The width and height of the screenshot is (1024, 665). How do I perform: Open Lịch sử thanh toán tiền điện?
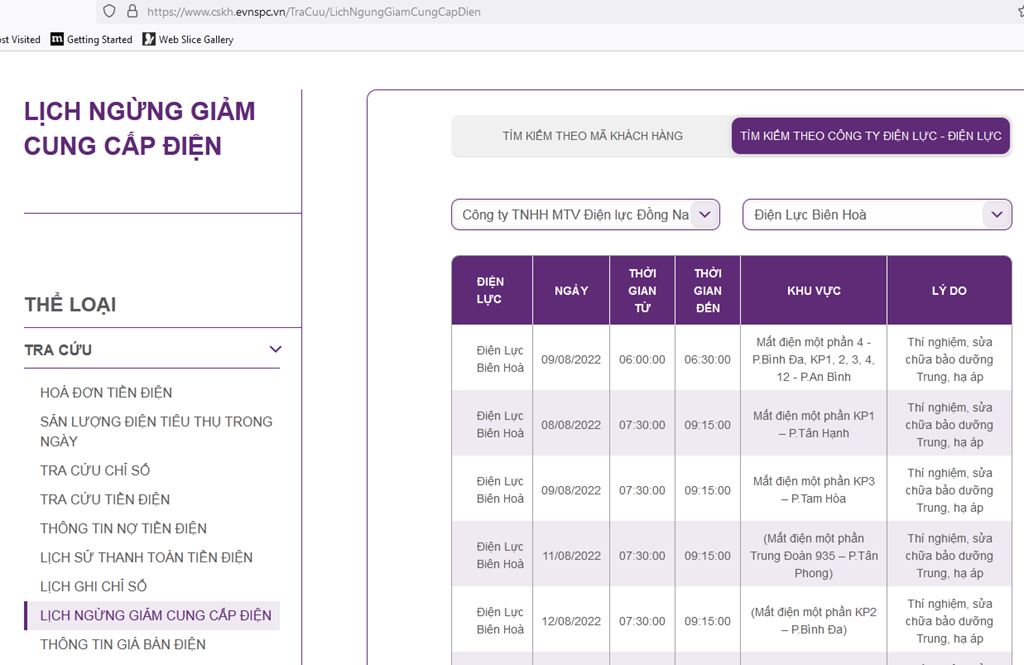click(x=146, y=557)
